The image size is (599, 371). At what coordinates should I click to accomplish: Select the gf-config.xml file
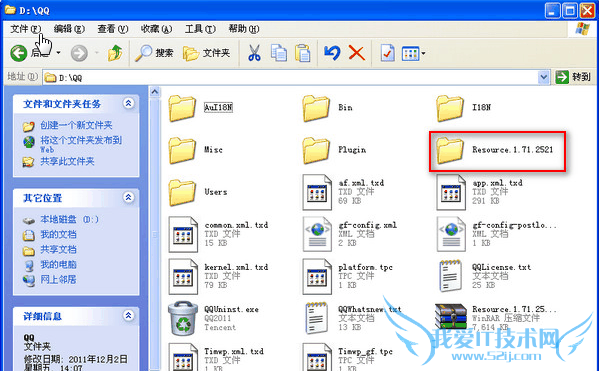pos(350,234)
